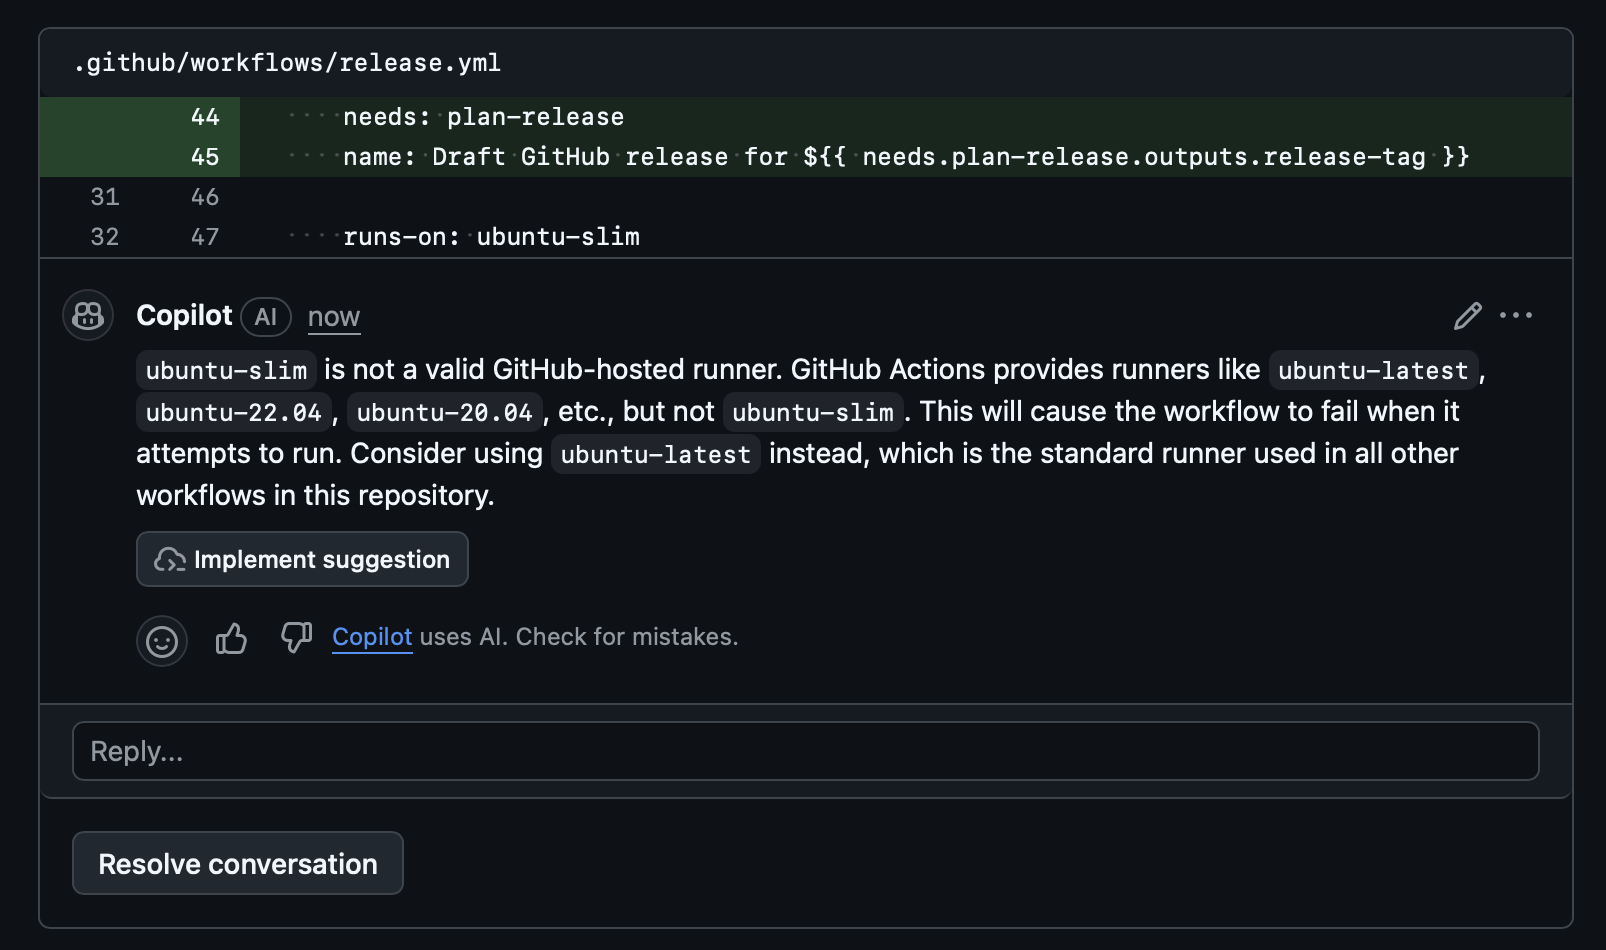Click the Copilot author name
The image size is (1606, 950).
[x=184, y=316]
